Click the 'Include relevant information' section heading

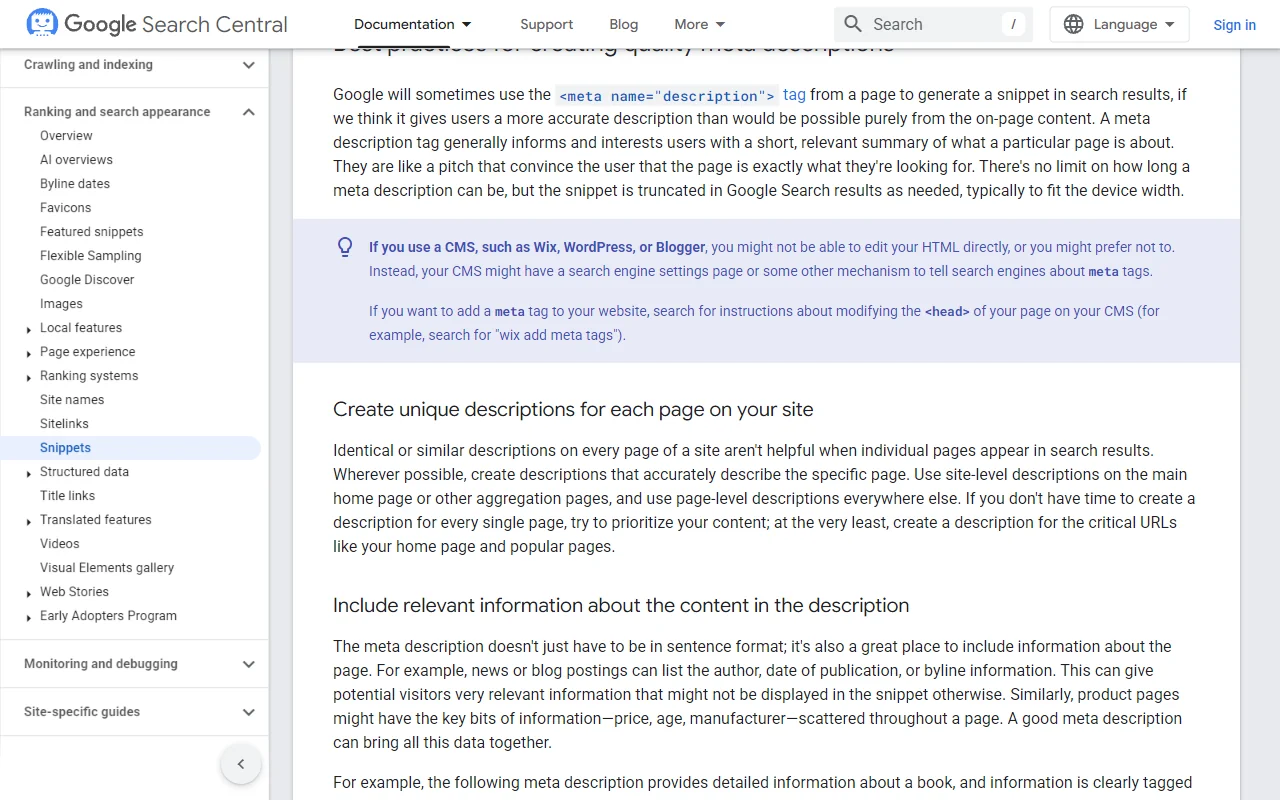point(621,606)
